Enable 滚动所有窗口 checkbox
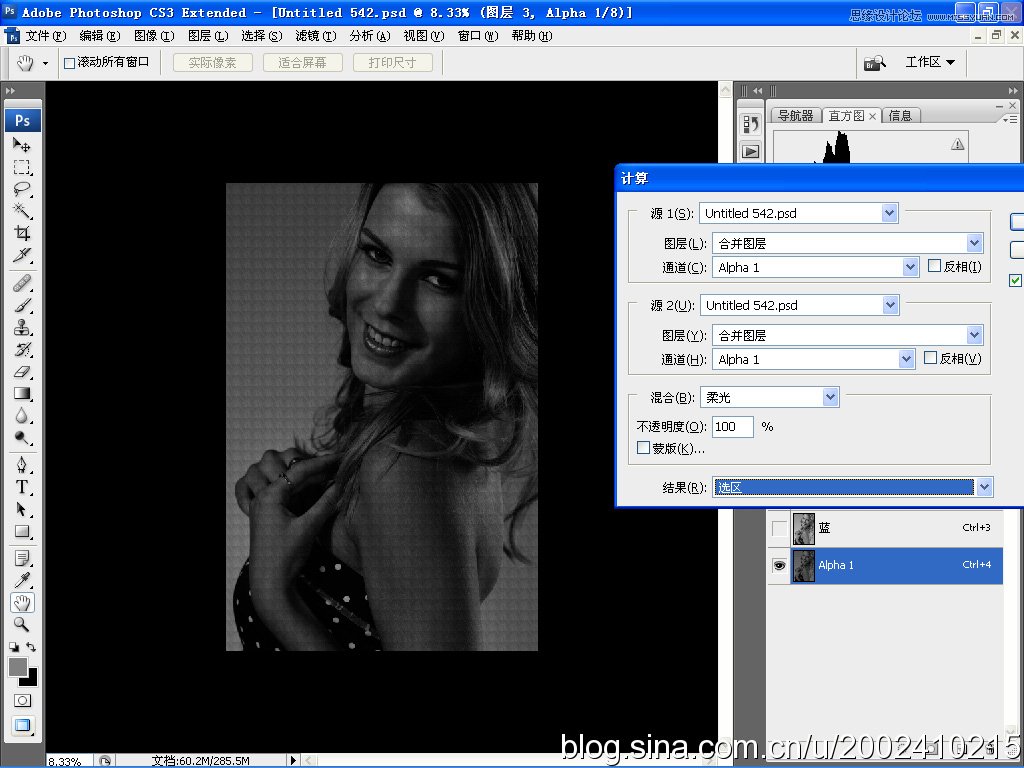The width and height of the screenshot is (1024, 768). point(69,63)
